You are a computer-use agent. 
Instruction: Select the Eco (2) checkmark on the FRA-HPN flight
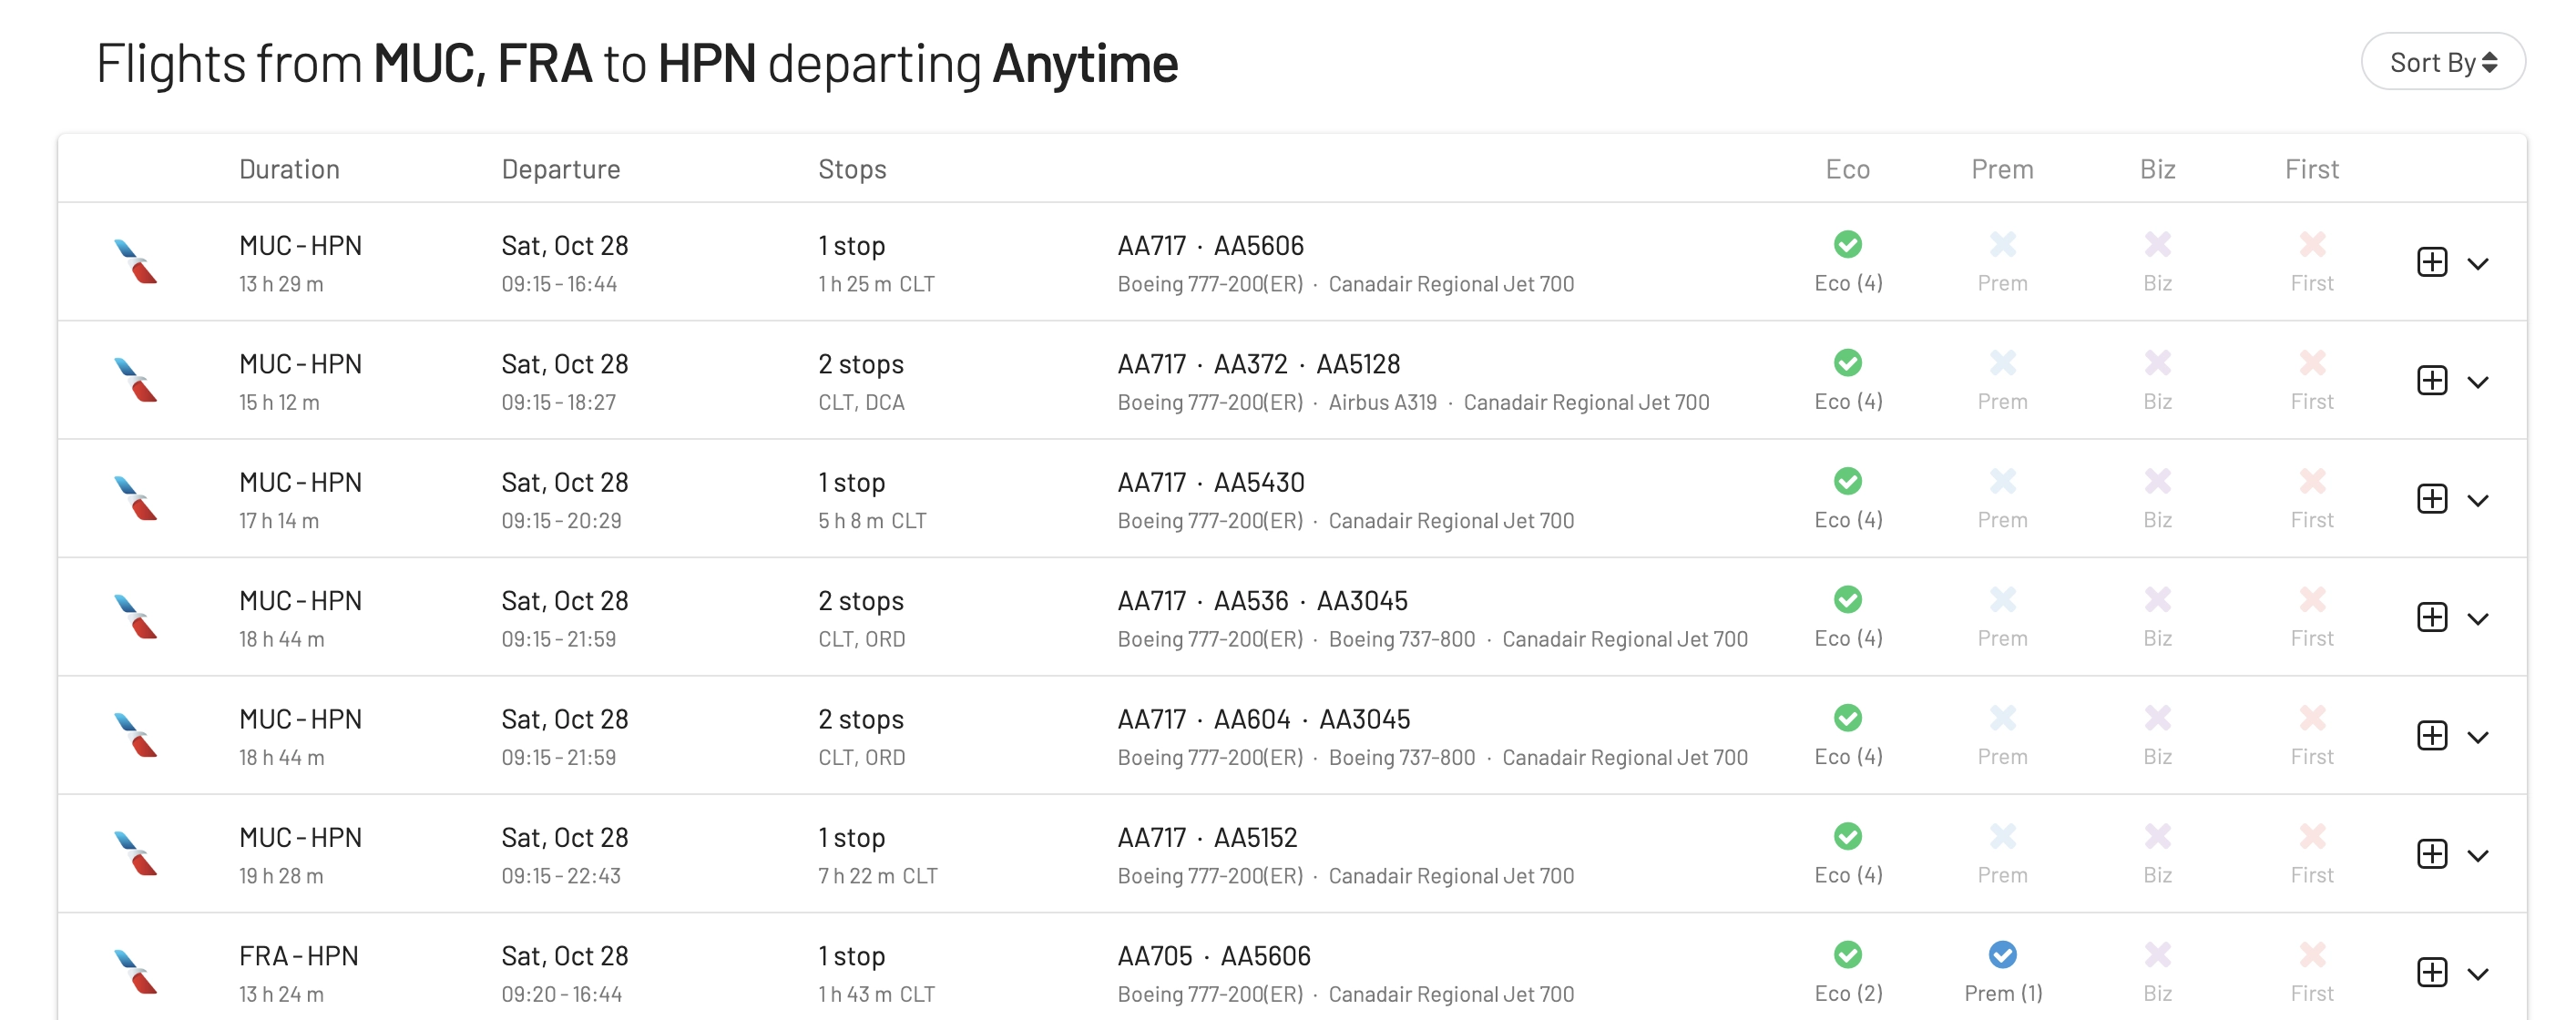[x=1847, y=954]
